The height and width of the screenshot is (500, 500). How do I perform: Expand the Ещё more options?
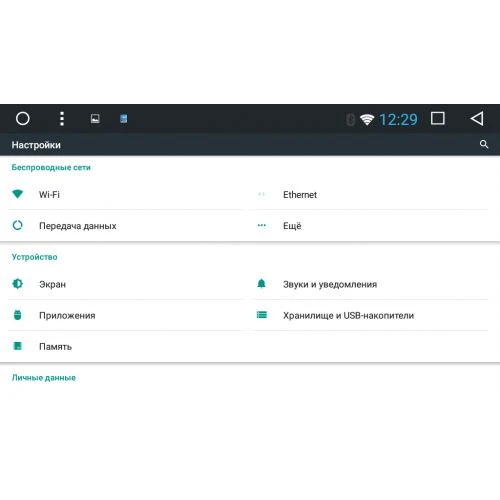click(x=370, y=226)
